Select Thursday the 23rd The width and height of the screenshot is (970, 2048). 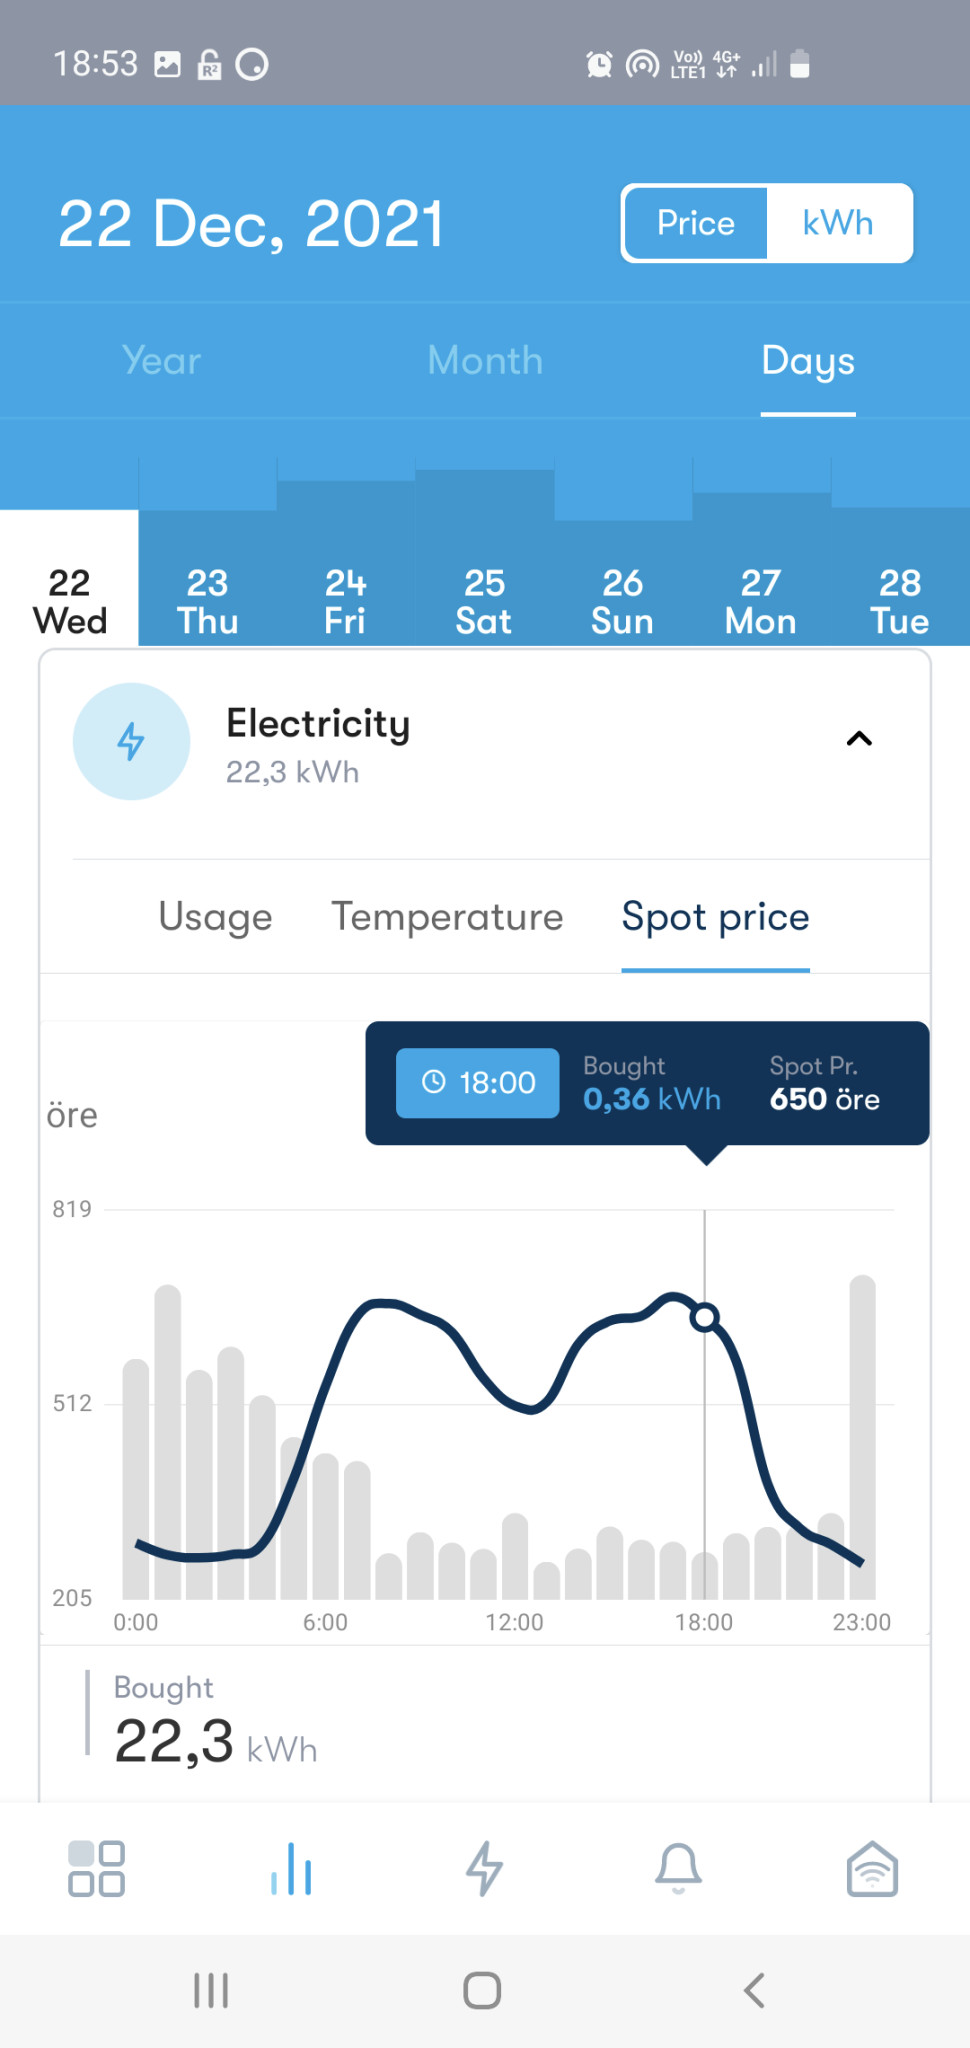click(208, 601)
